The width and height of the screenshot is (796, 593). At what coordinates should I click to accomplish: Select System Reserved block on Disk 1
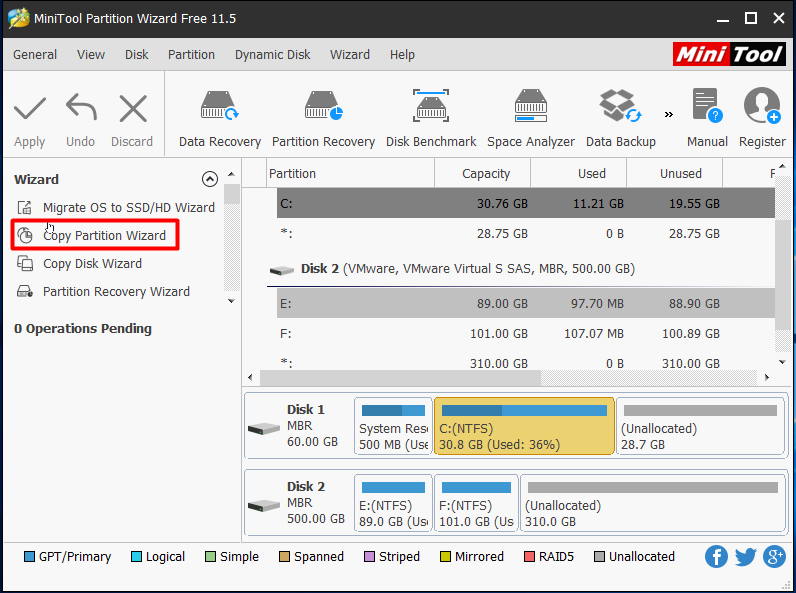pyautogui.click(x=393, y=426)
